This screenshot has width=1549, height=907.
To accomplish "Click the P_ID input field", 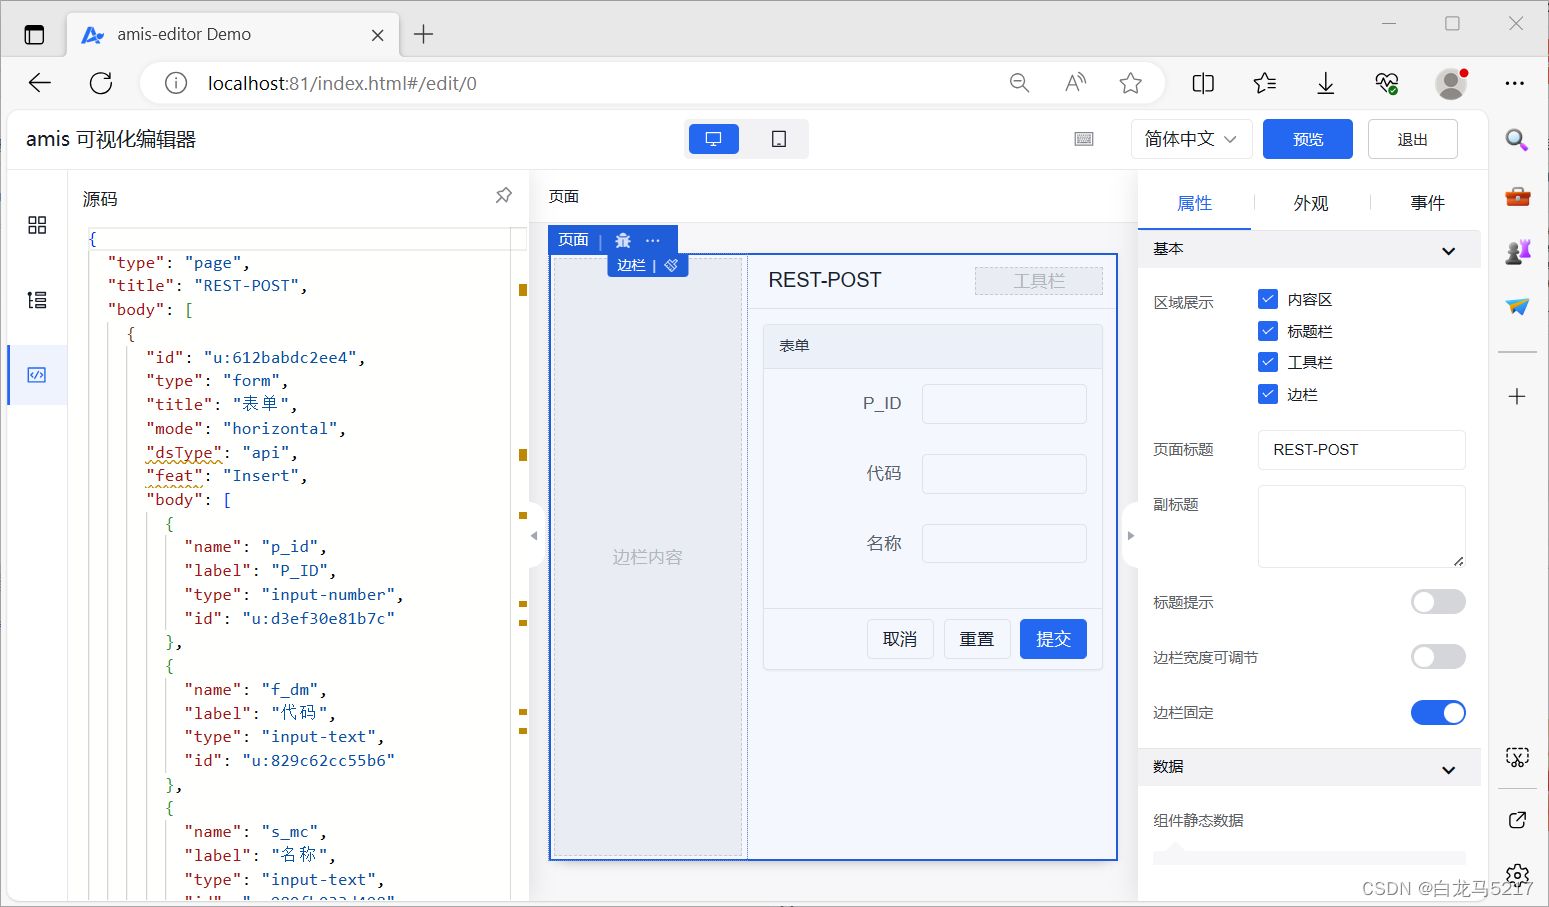I will click(x=1004, y=404).
